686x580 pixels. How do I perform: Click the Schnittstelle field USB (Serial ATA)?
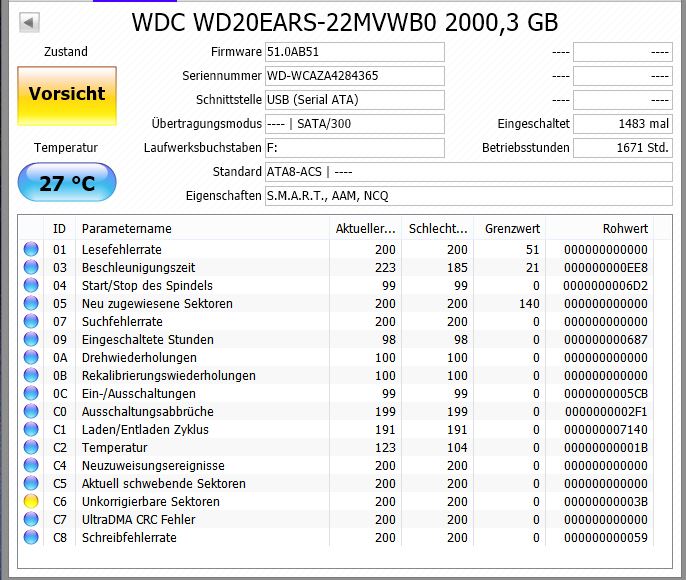pyautogui.click(x=355, y=100)
